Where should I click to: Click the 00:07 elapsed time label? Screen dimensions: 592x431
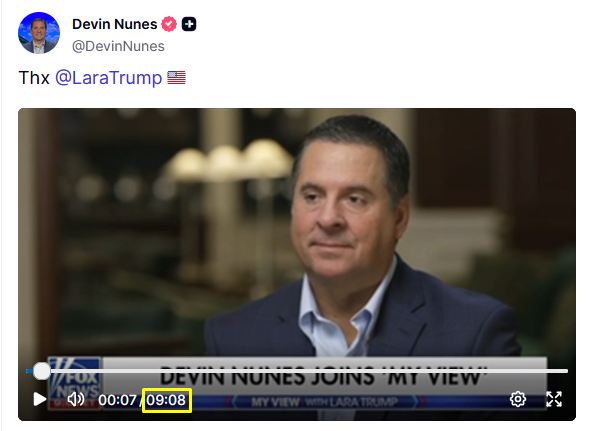click(117, 400)
